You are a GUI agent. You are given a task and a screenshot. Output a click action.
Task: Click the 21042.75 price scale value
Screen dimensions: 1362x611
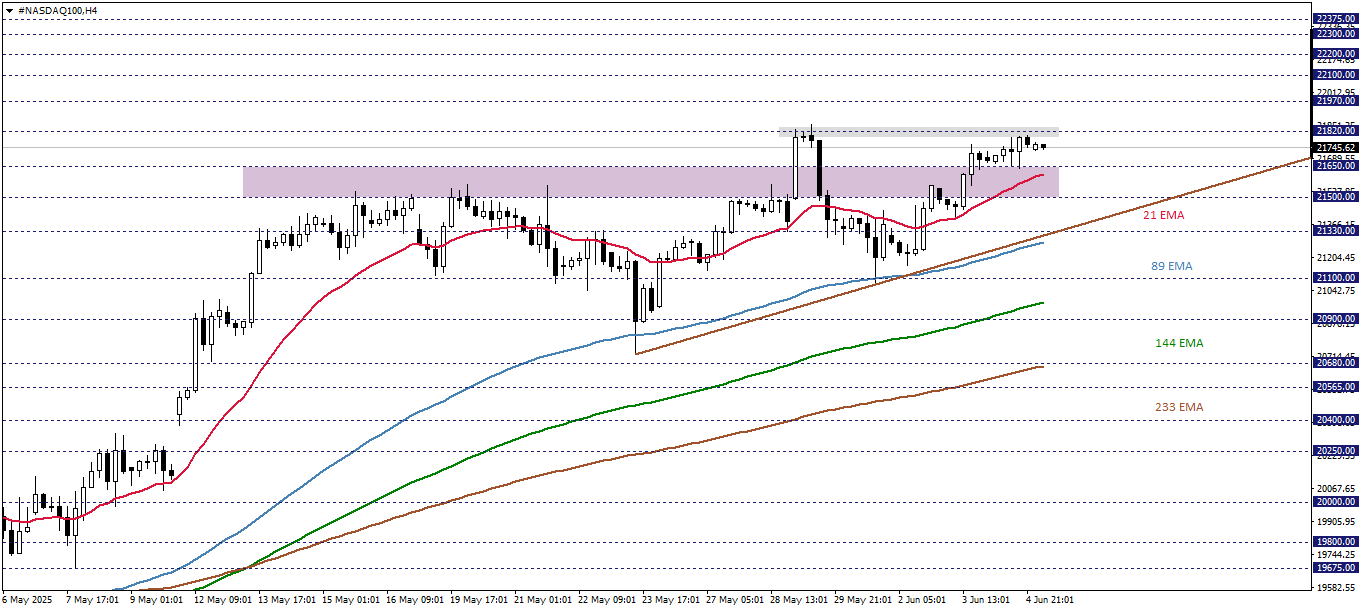click(x=1337, y=290)
